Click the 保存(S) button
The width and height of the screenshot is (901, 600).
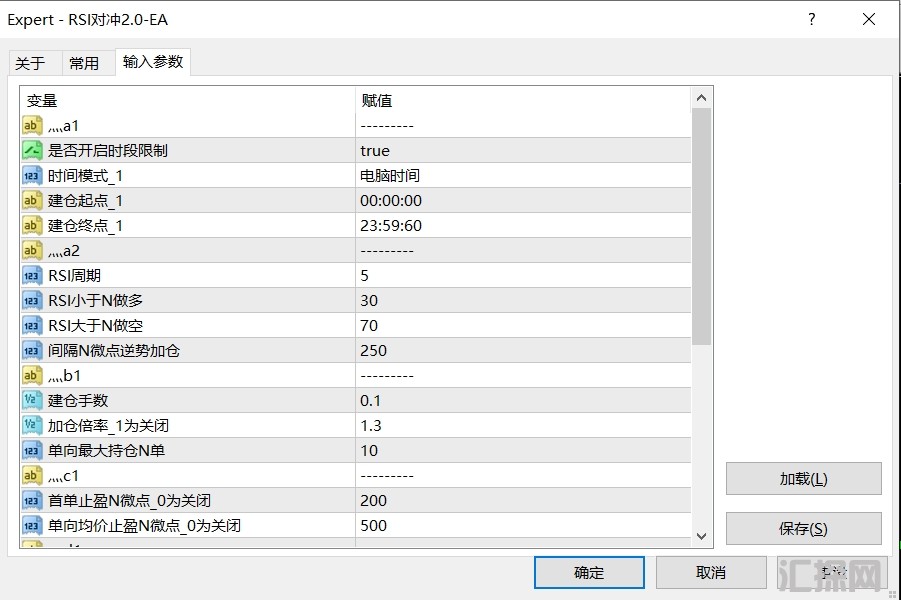point(803,528)
